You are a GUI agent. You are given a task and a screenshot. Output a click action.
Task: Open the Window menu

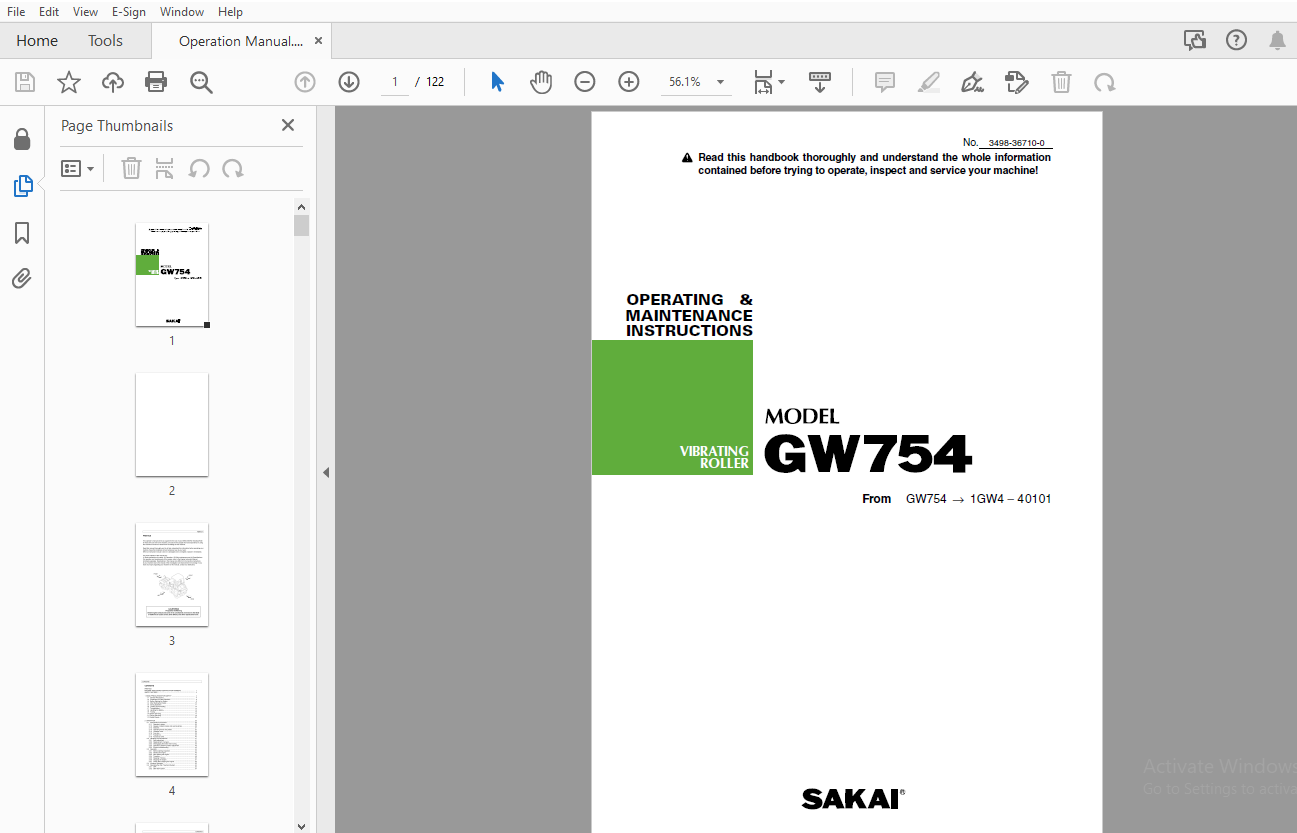(x=182, y=12)
